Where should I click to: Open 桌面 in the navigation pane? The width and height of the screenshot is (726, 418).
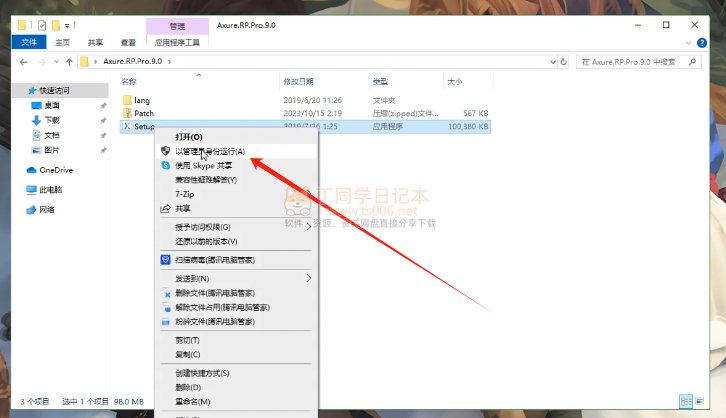51,105
